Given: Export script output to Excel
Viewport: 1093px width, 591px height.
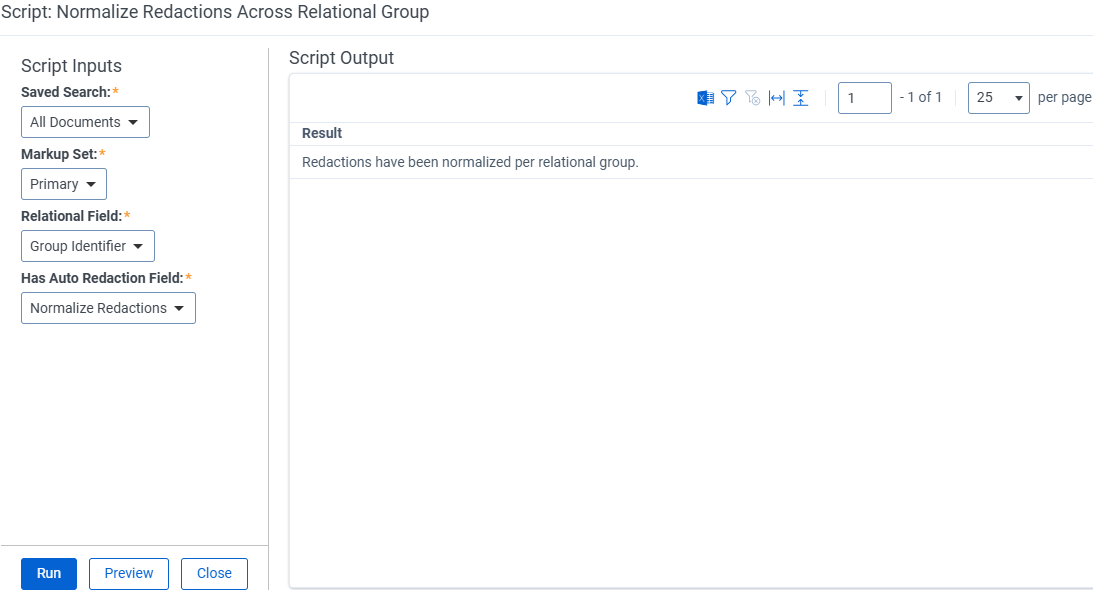Looking at the screenshot, I should pos(705,98).
